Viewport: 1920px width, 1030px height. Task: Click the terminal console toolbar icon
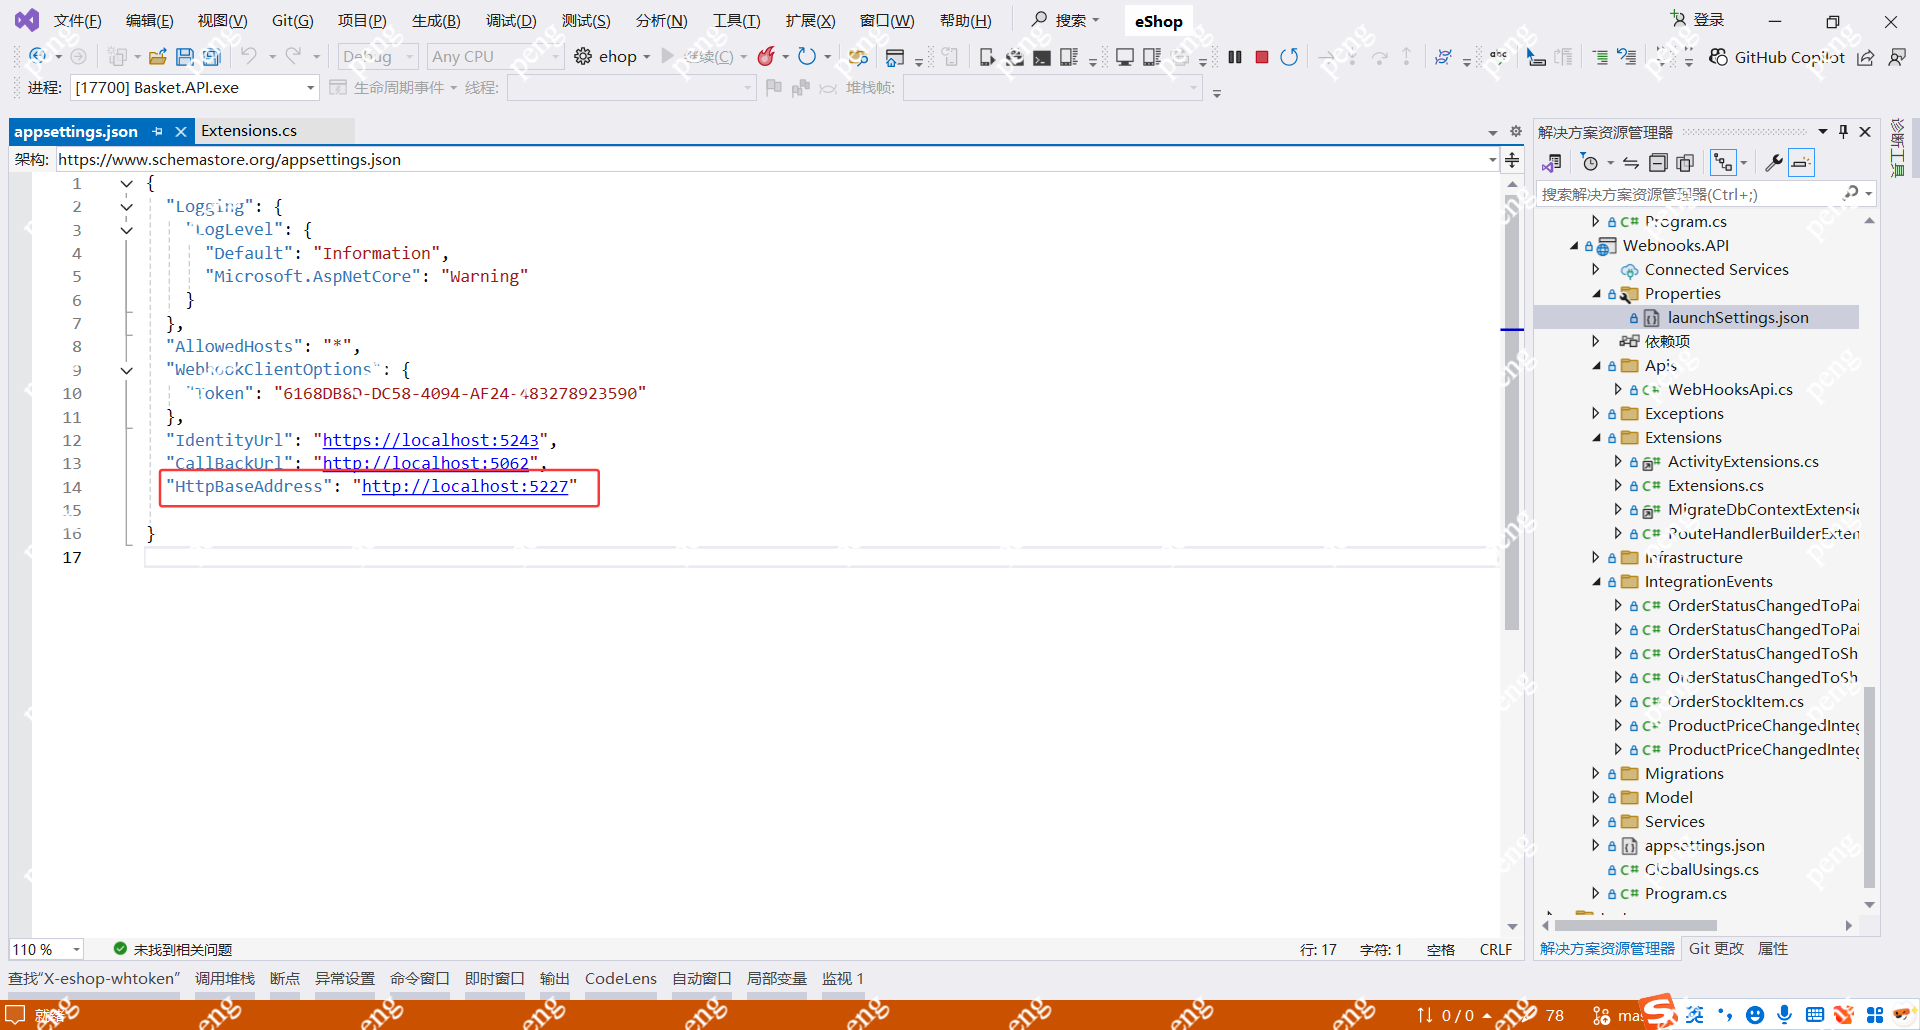click(1042, 57)
